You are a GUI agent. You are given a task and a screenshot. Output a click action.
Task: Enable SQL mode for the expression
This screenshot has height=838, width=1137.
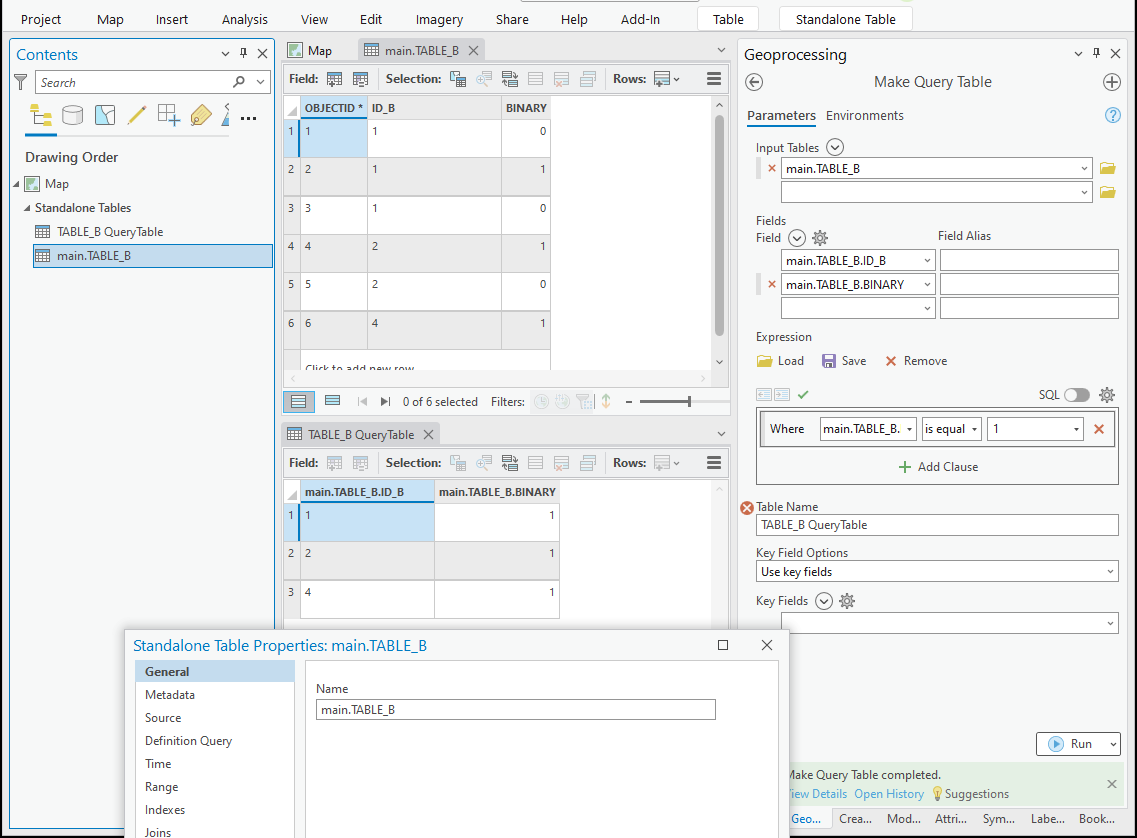[1077, 395]
